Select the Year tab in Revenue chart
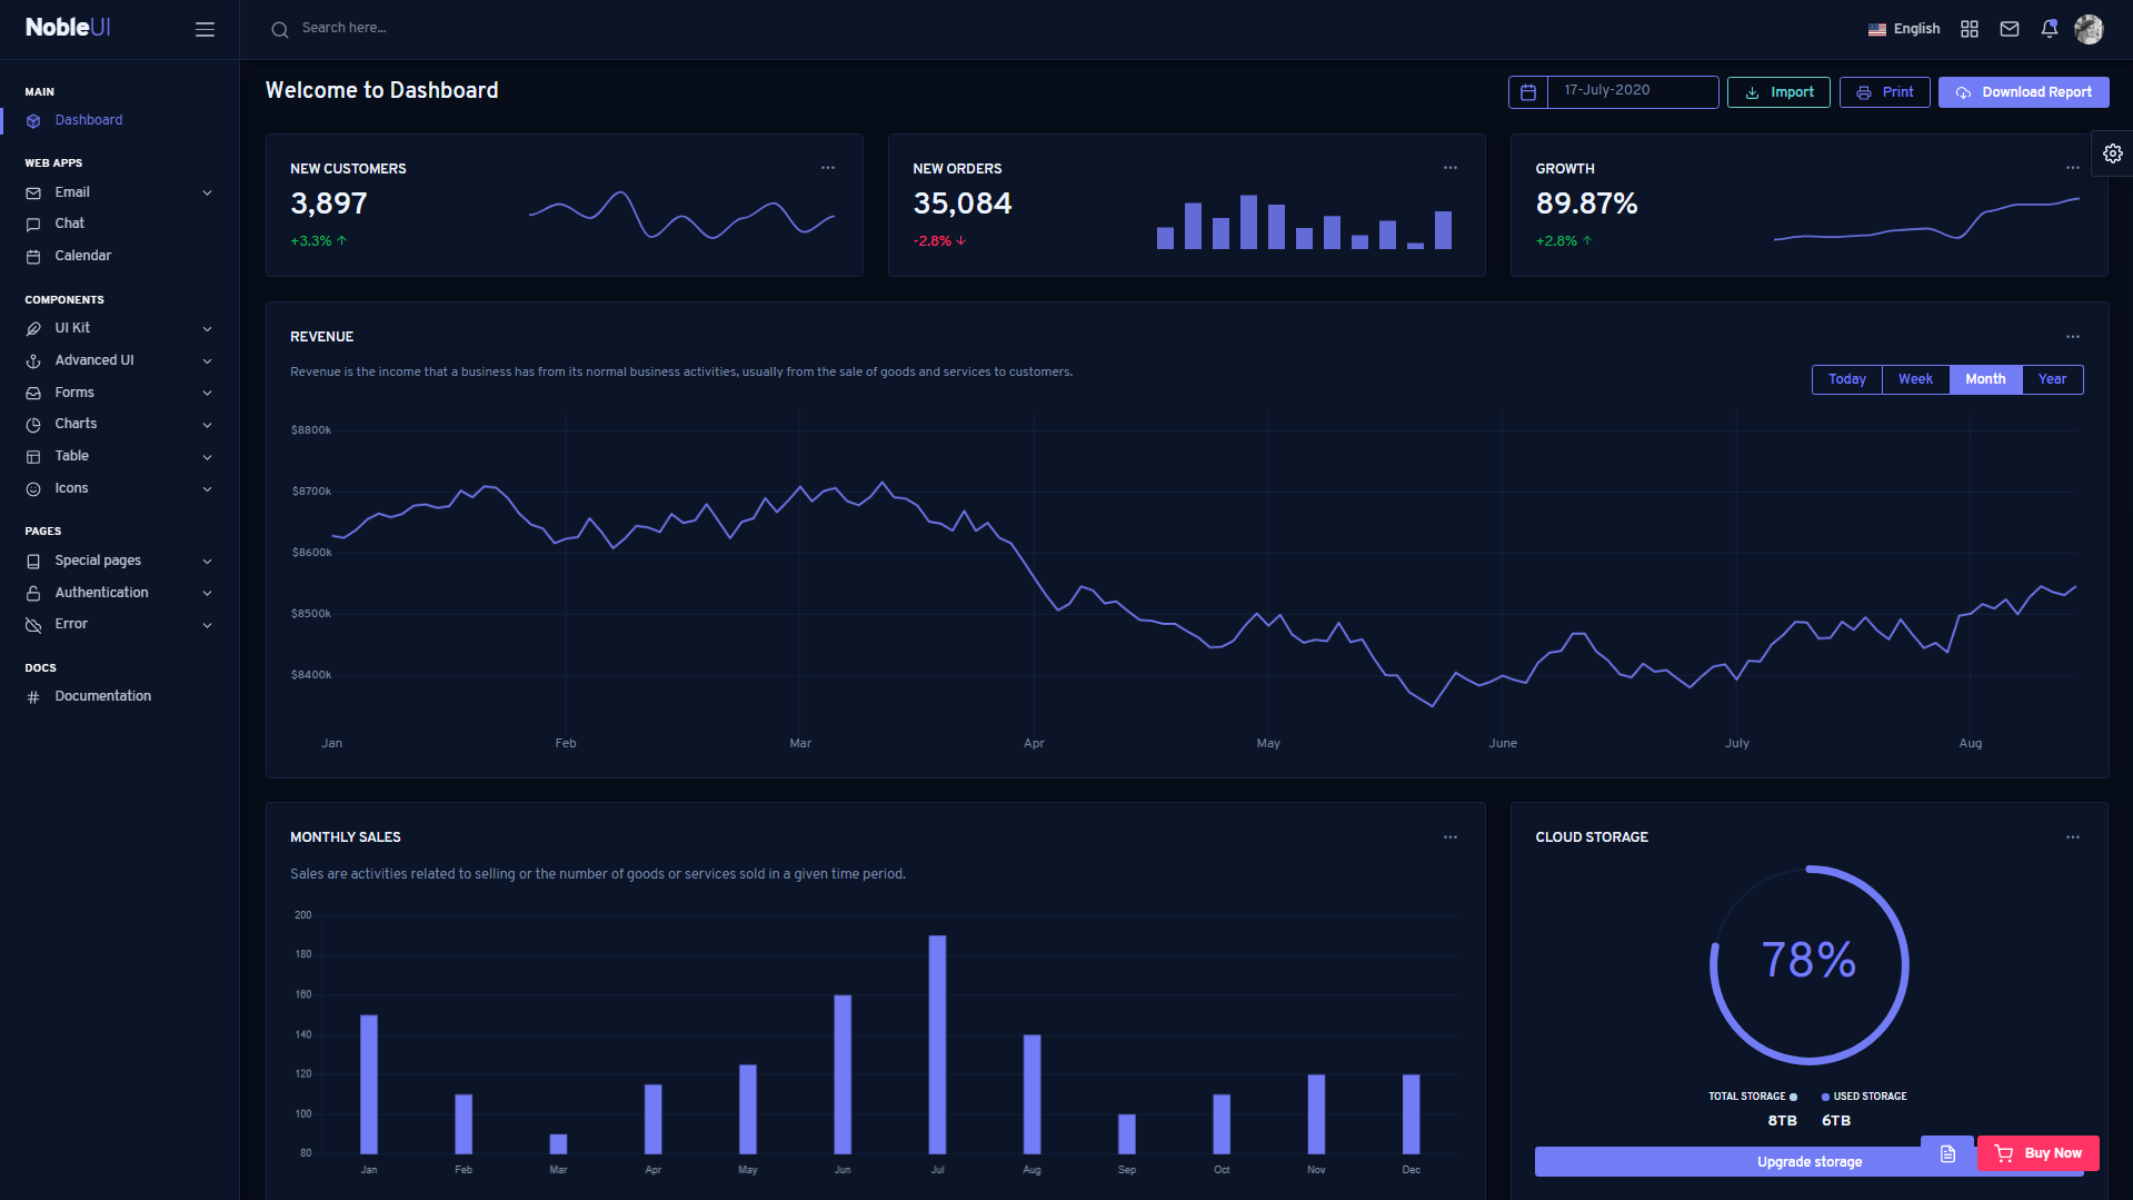Screen dimensions: 2133x1200 click(2052, 378)
